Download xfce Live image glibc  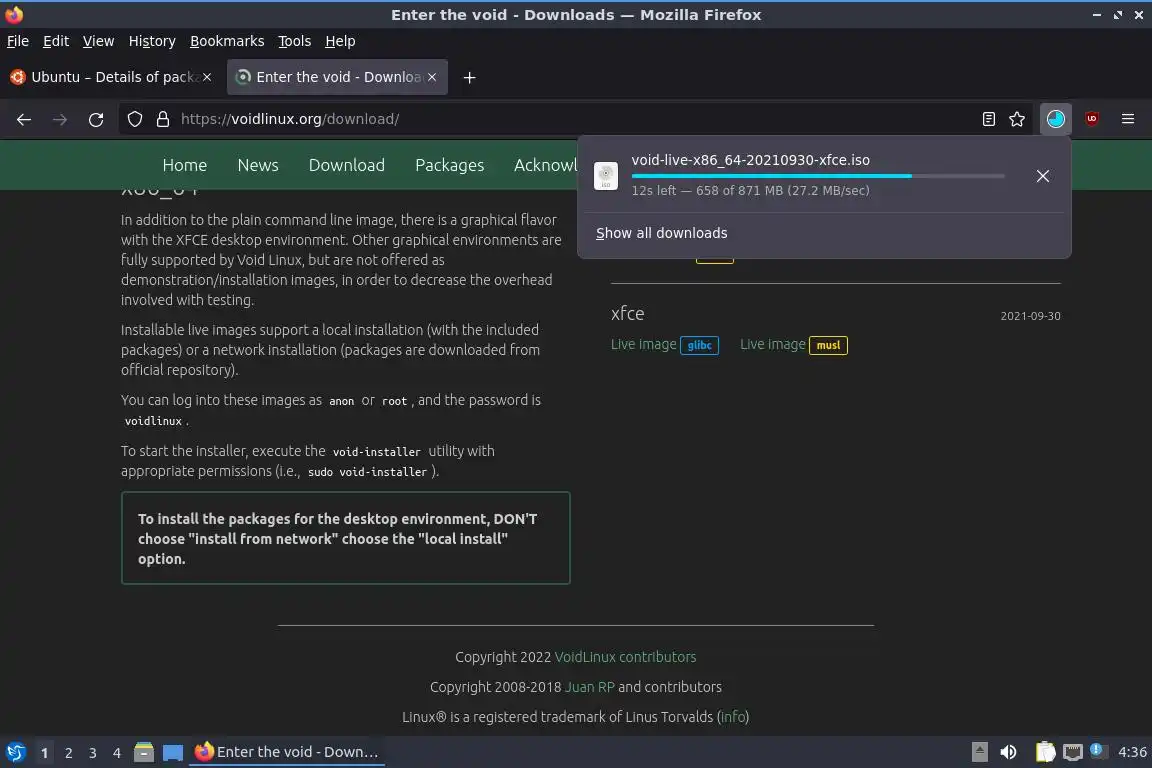point(664,345)
